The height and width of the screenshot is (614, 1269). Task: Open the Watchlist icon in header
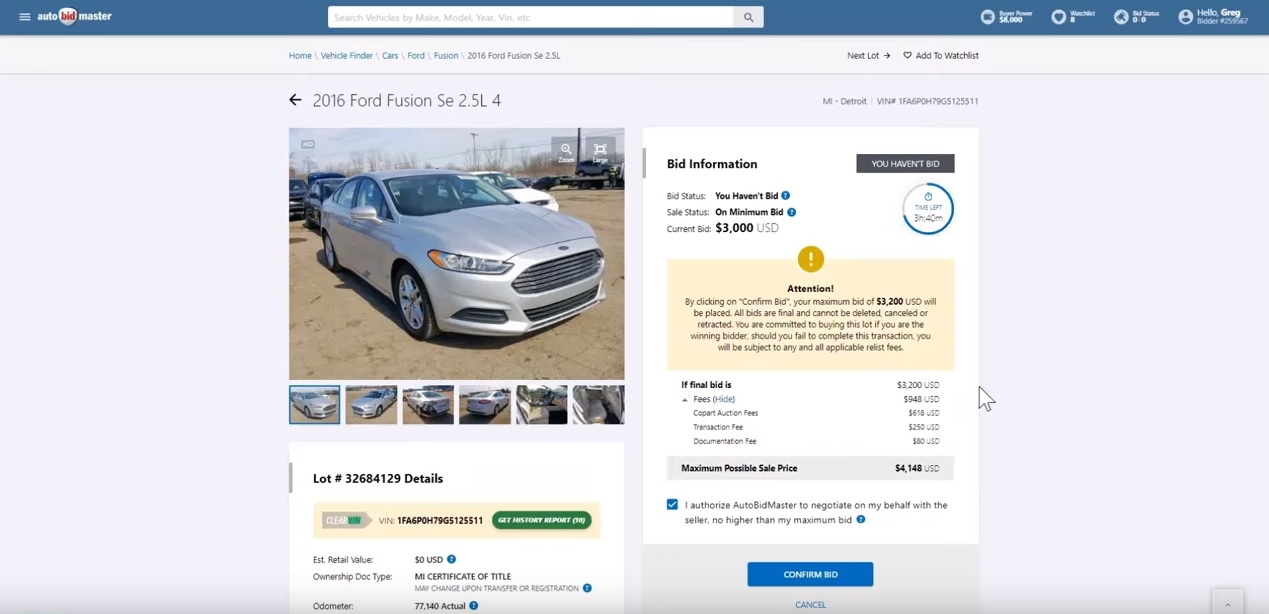[x=1059, y=17]
